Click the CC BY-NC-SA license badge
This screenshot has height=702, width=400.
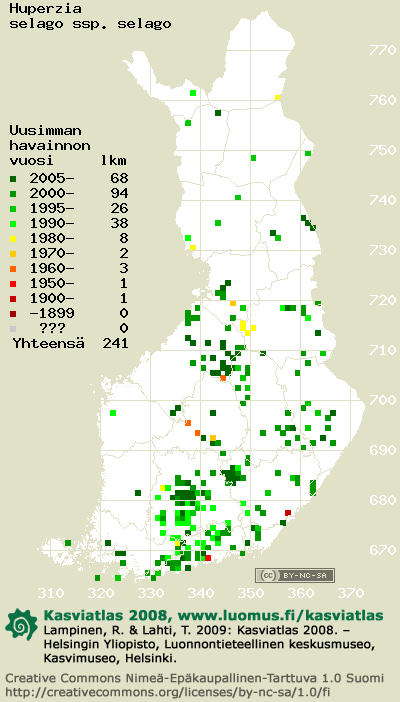[295, 575]
